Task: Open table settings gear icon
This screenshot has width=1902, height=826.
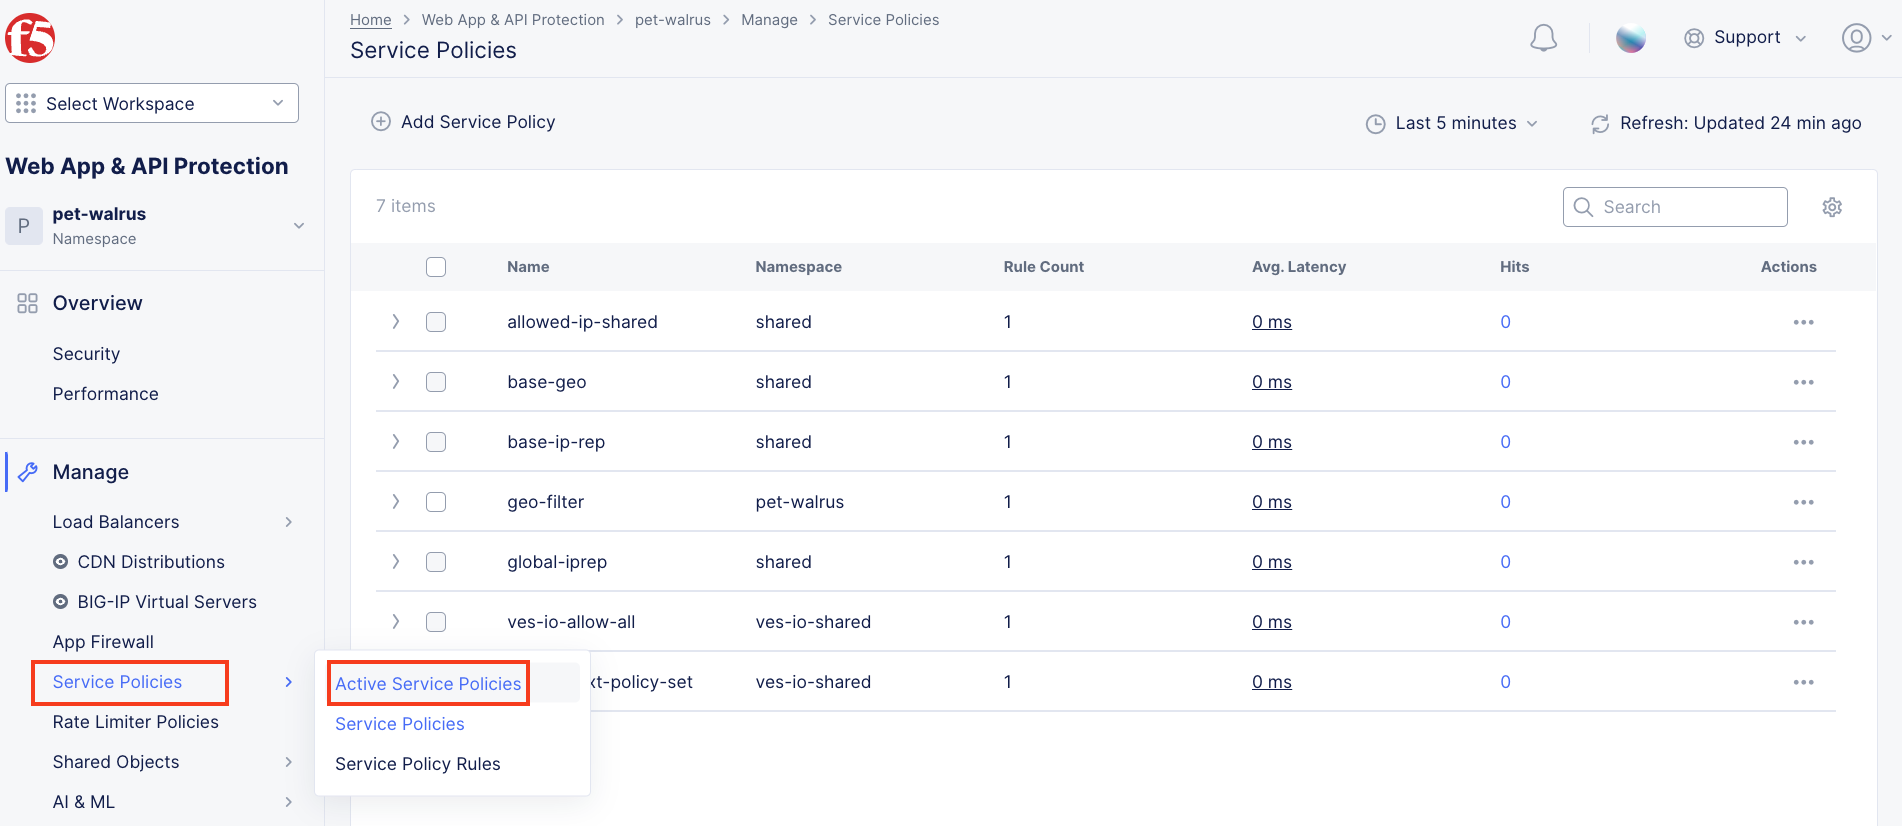Action: 1832,207
